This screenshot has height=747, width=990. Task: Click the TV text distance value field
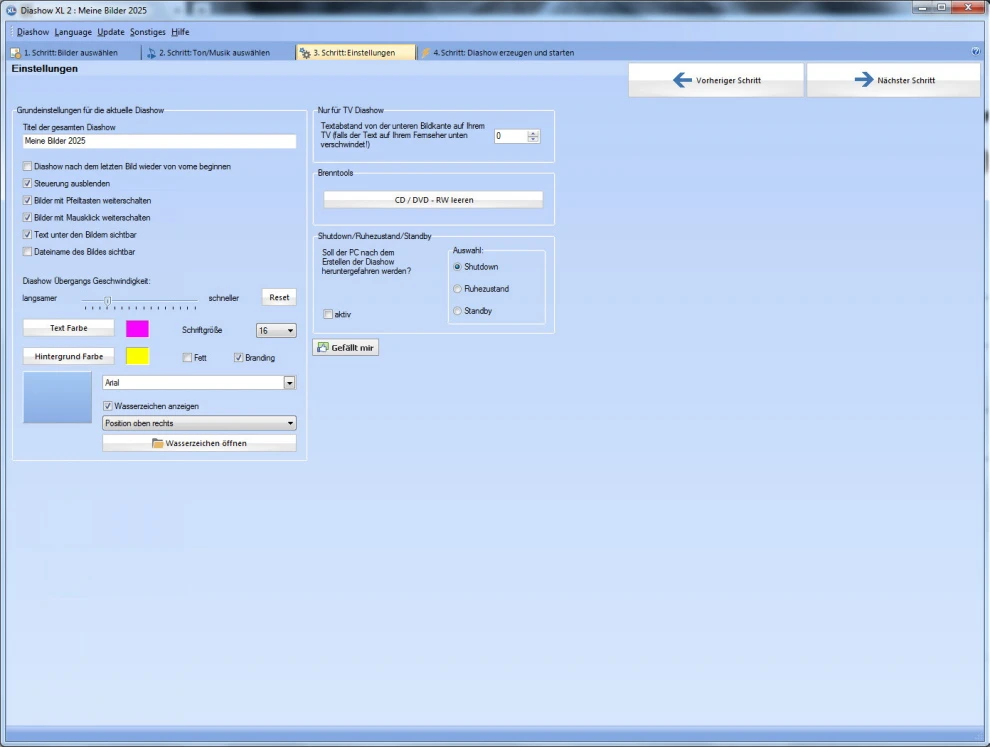pos(511,136)
